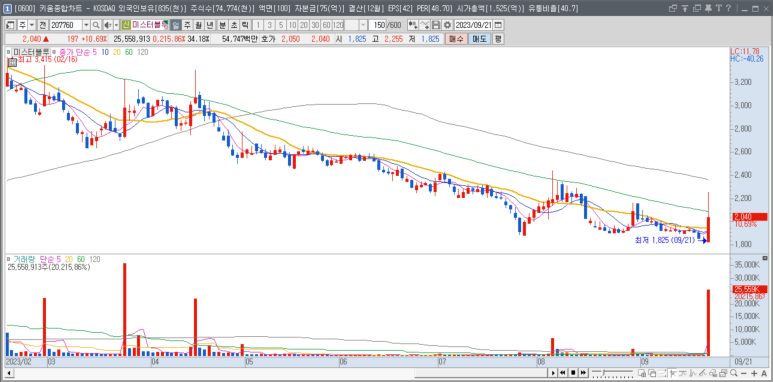This screenshot has height=382, width=773.
Task: Click the stock code field 207760
Action: pos(66,25)
